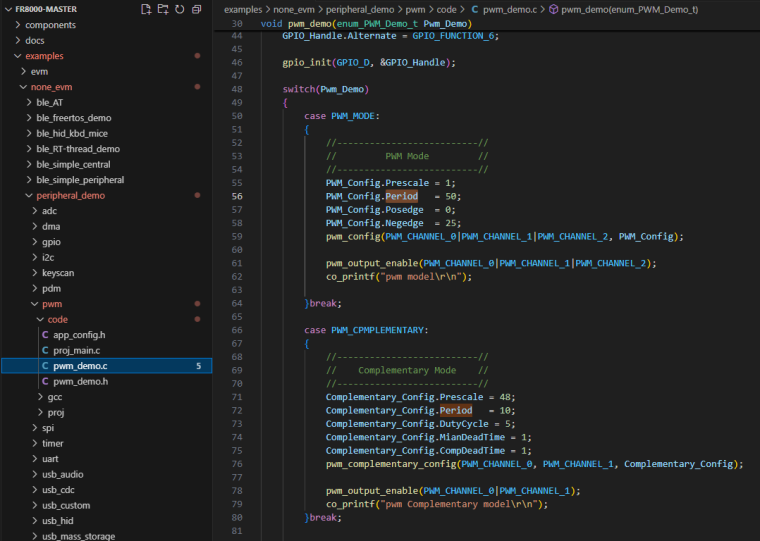Expand the gcc folder under pwm
Screen dimensions: 760x541
coord(54,397)
